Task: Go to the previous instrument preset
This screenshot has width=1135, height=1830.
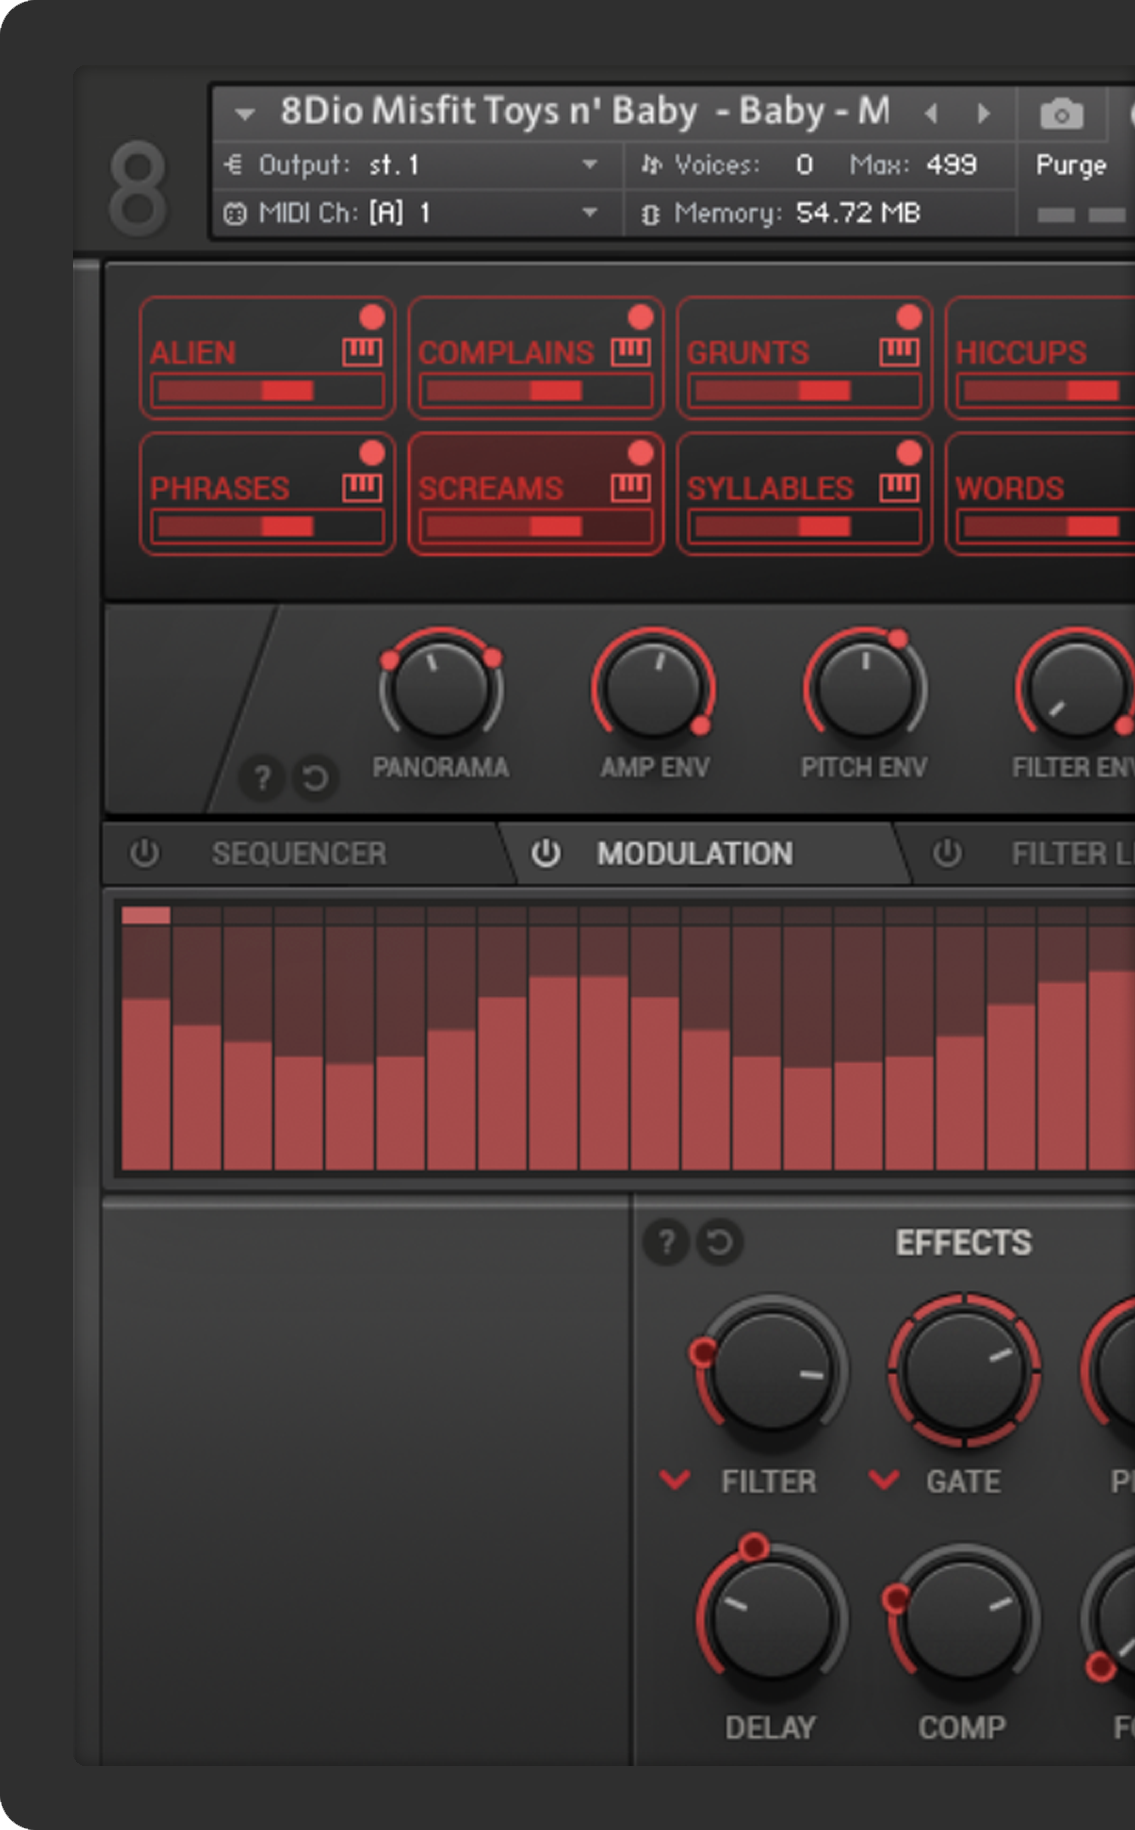Action: pyautogui.click(x=931, y=113)
